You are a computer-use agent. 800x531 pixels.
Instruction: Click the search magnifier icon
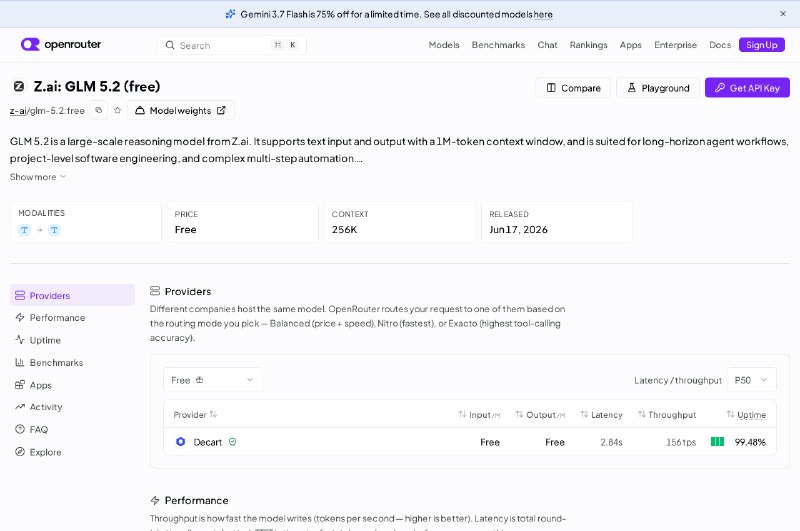(x=170, y=45)
